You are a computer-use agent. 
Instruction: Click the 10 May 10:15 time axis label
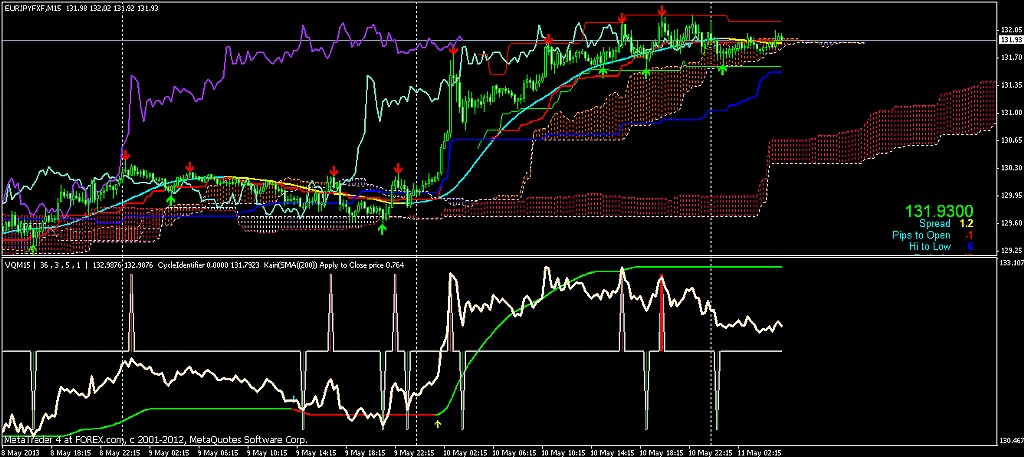click(562, 452)
